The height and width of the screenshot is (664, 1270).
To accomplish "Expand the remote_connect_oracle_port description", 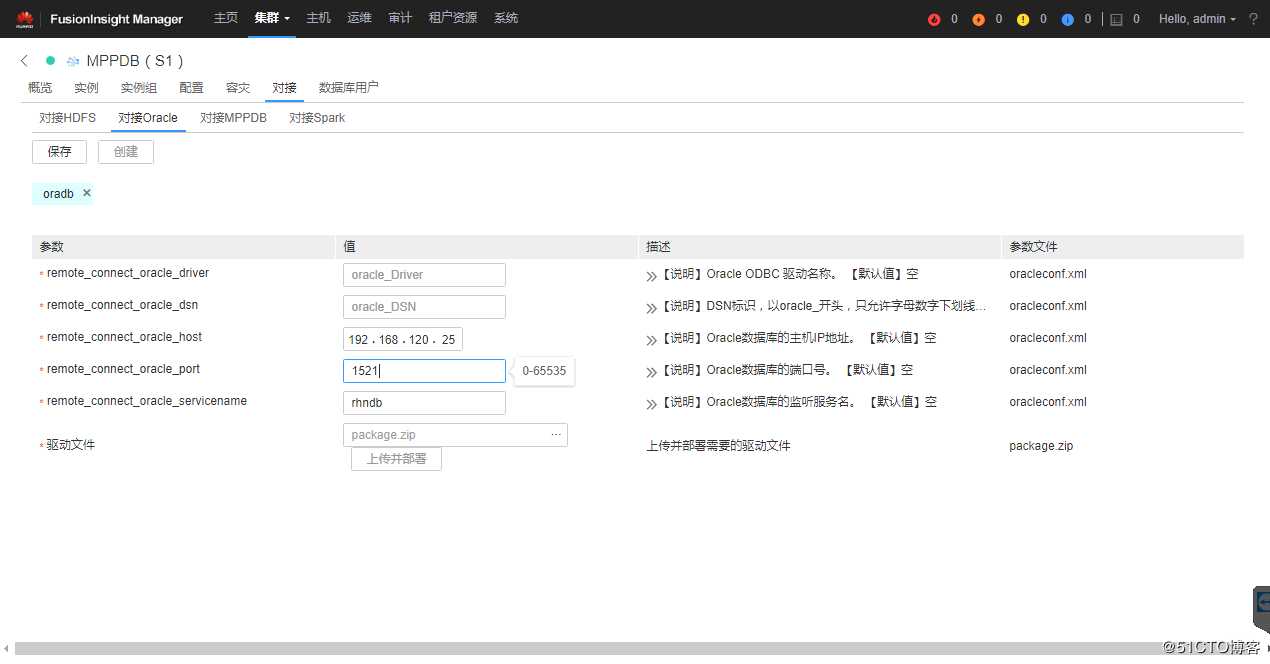I will 652,371.
